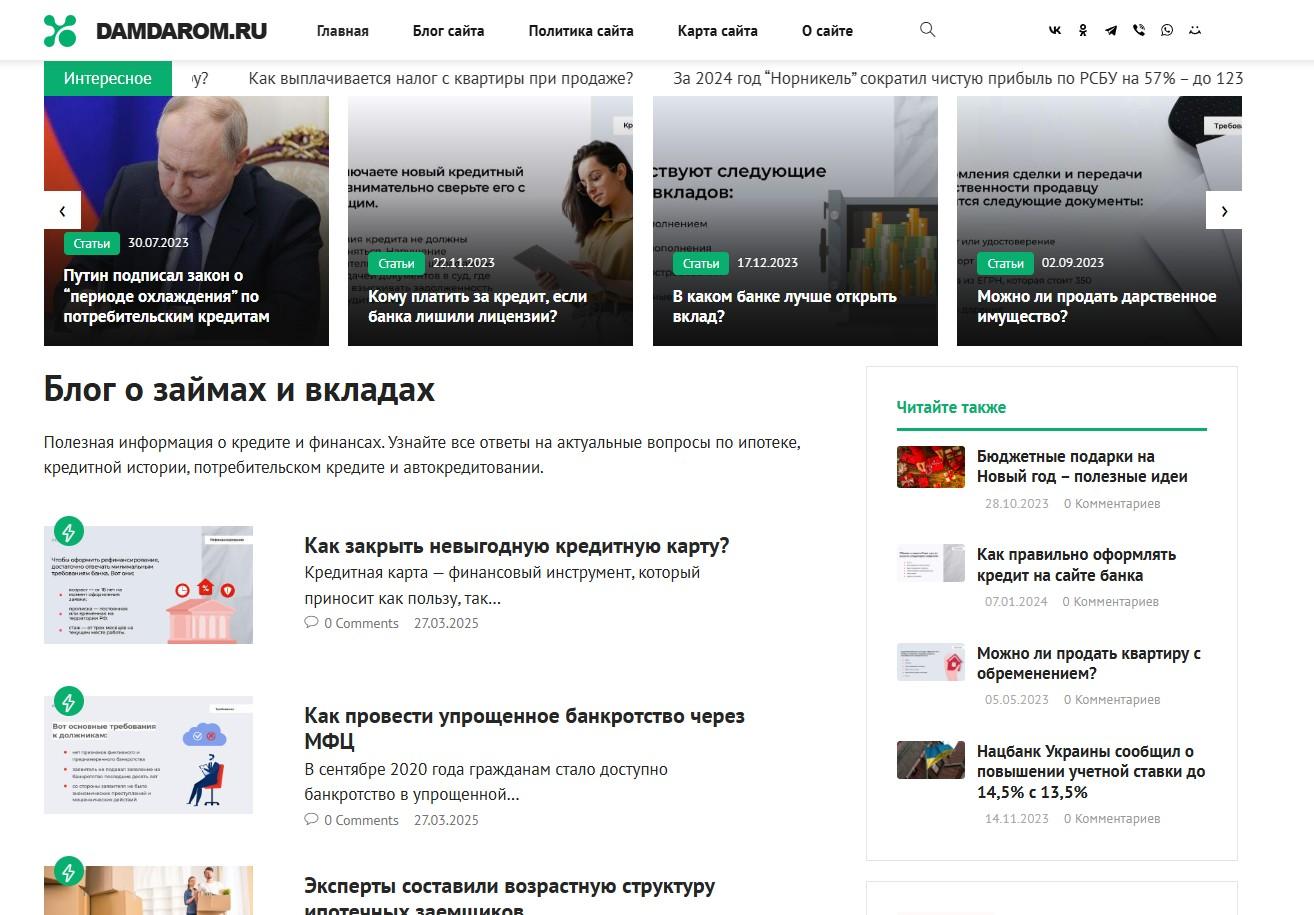Open article Как провести упрощенное банкротство через МФЦ
This screenshot has height=915, width=1314.
pyautogui.click(x=524, y=729)
